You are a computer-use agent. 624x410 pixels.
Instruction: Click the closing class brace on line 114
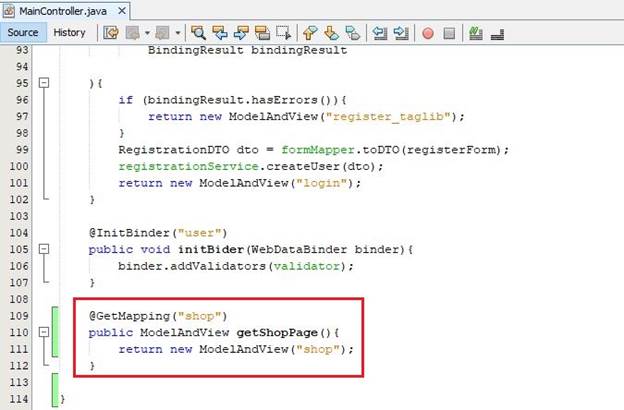(x=62, y=398)
